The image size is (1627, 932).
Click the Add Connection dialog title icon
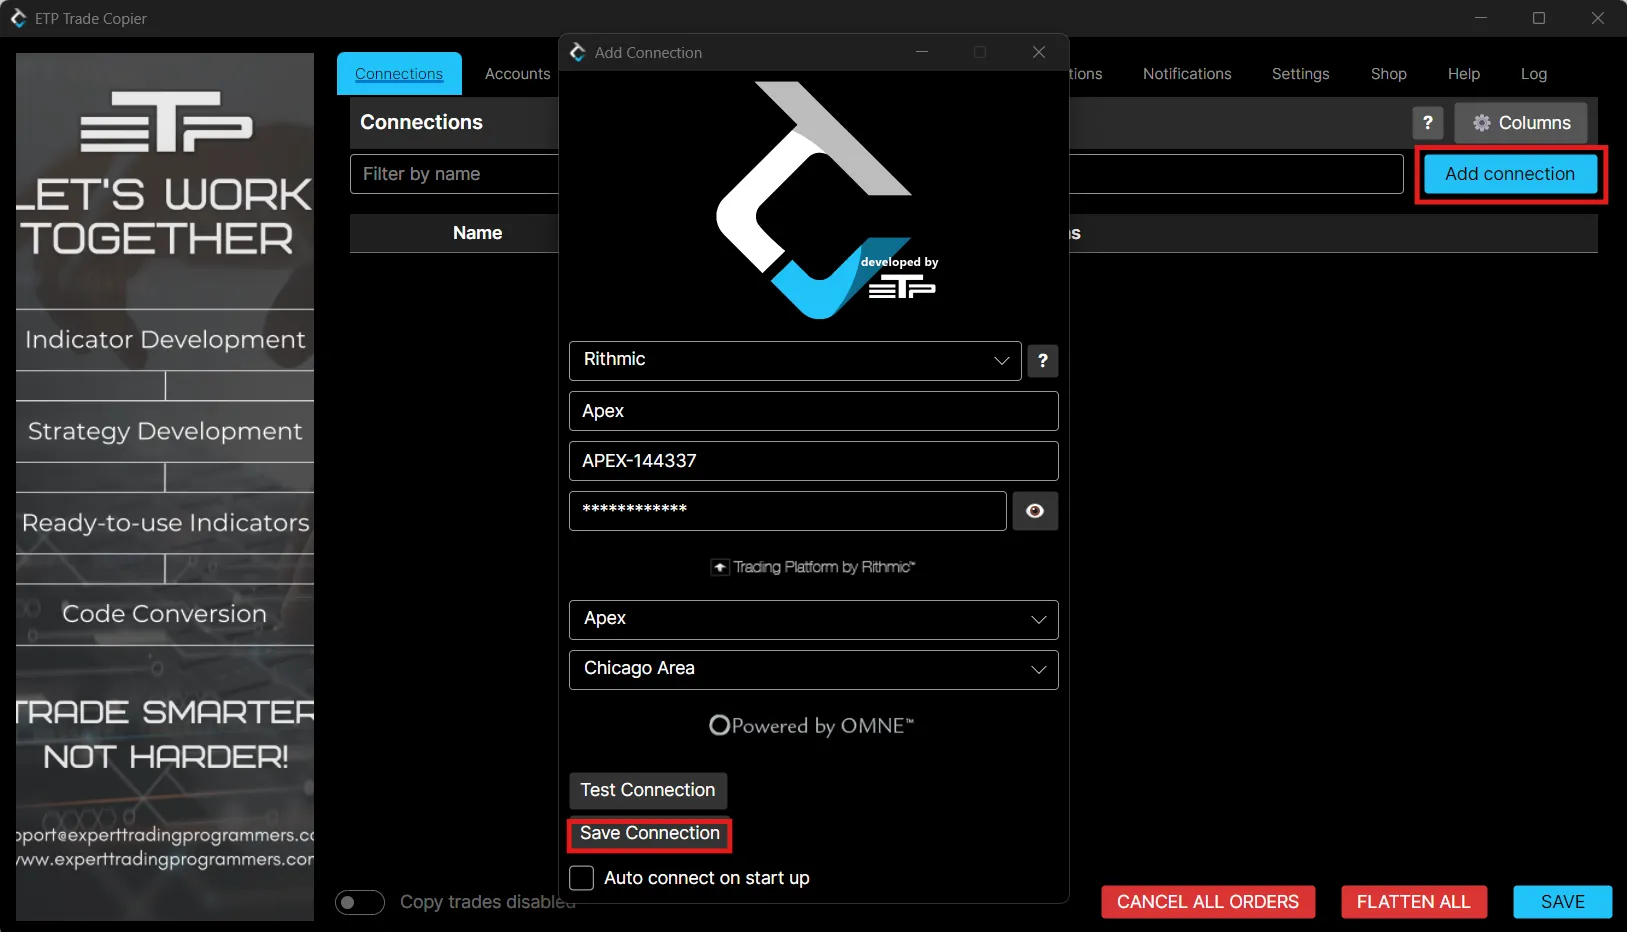(578, 52)
